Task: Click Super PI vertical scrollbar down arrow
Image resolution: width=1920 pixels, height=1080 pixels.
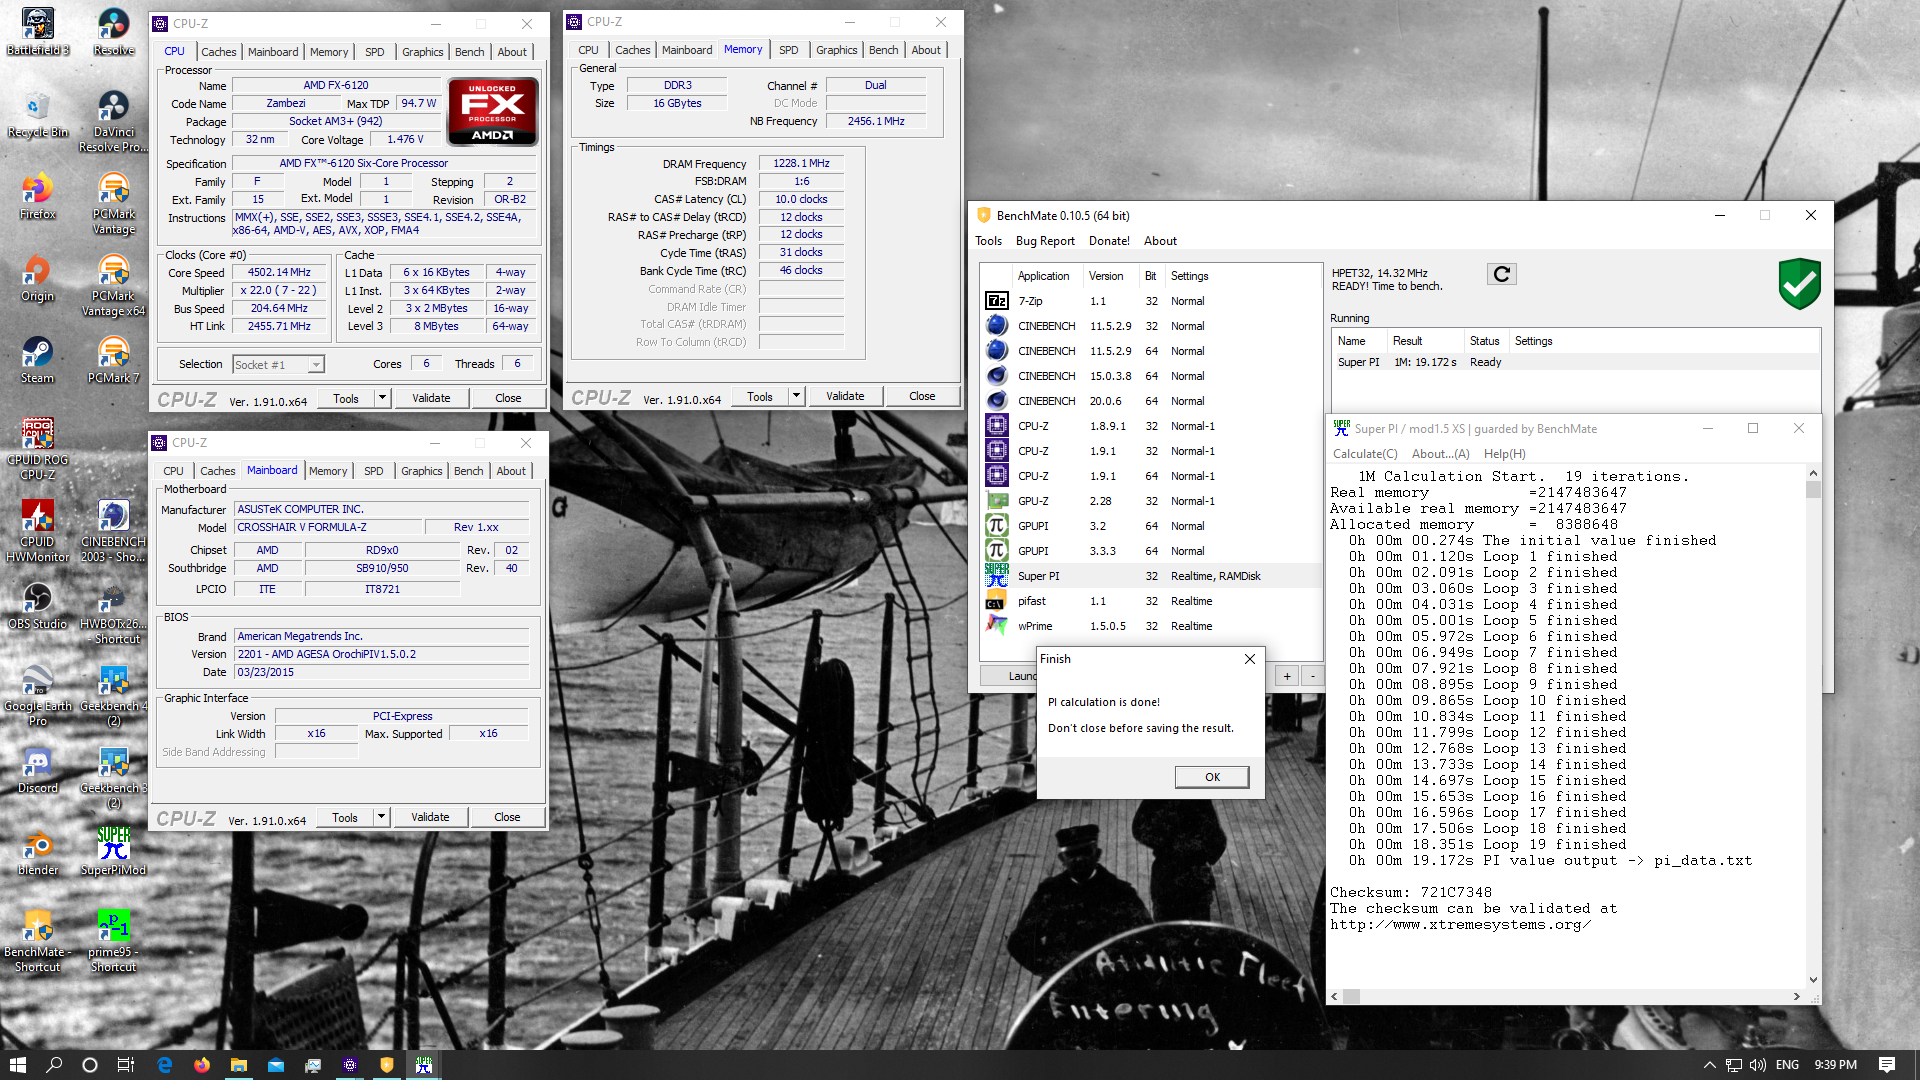Action: [x=1813, y=980]
